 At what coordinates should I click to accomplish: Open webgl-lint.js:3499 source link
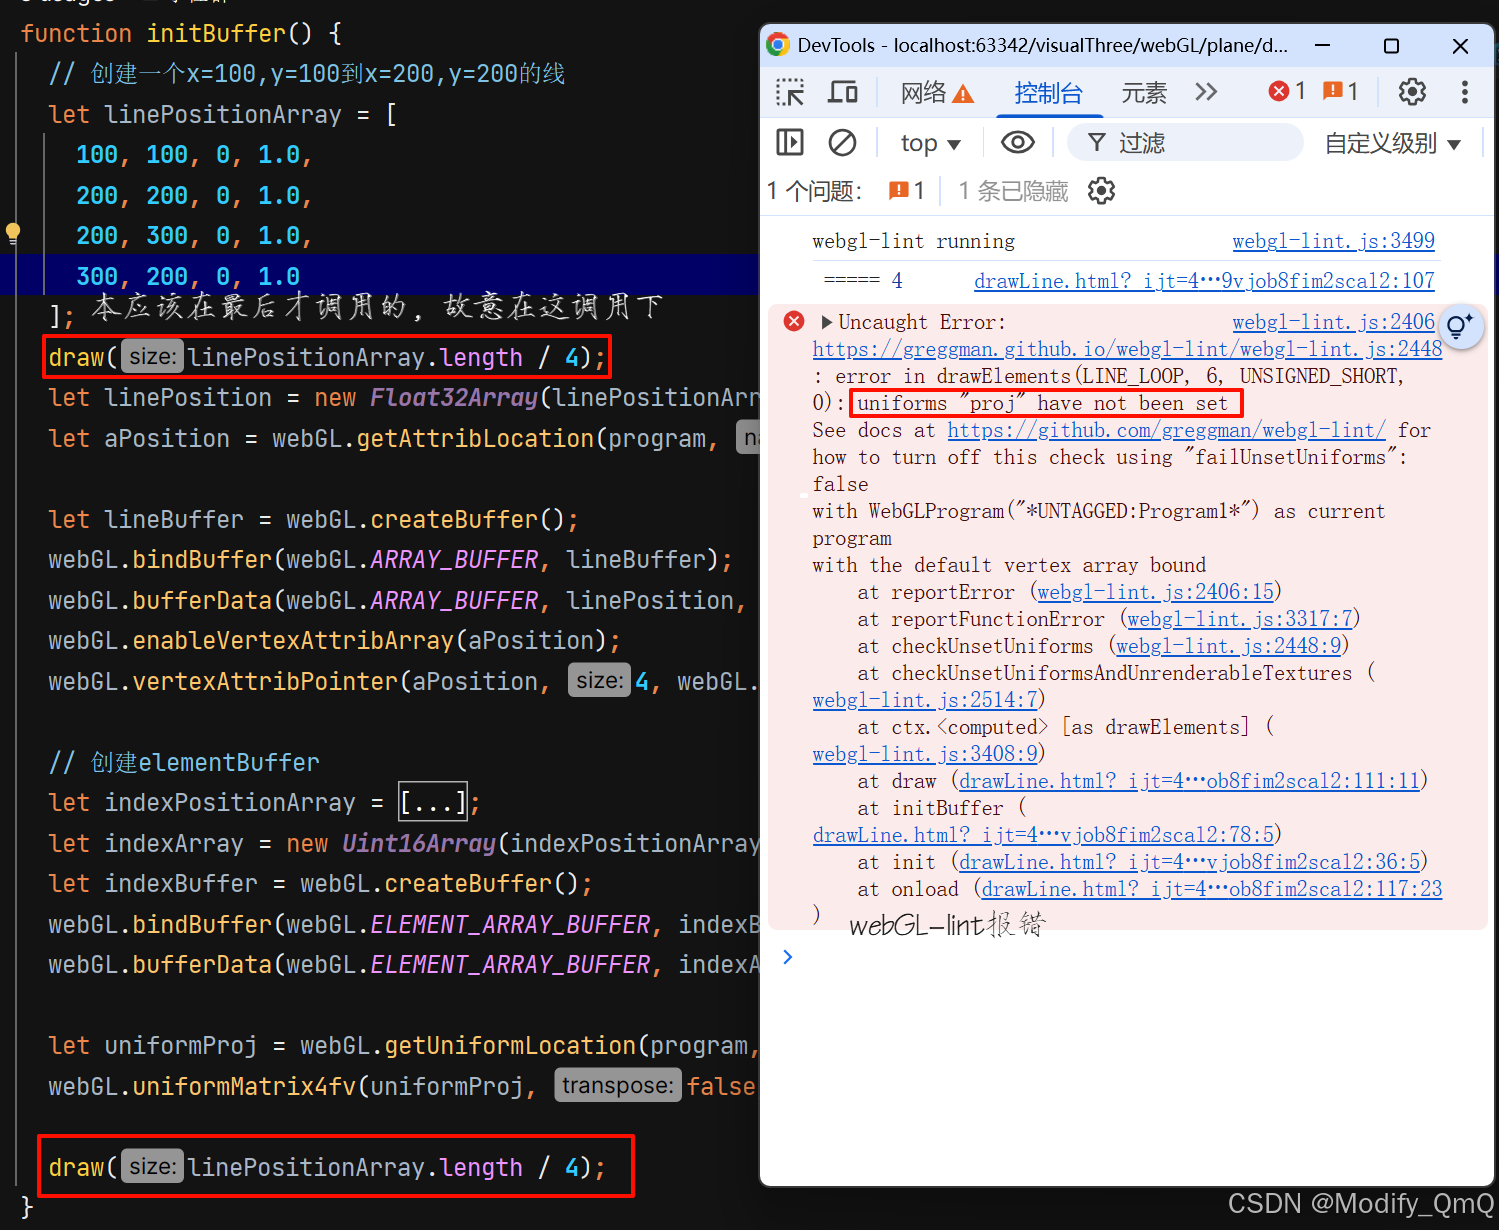pyautogui.click(x=1333, y=241)
